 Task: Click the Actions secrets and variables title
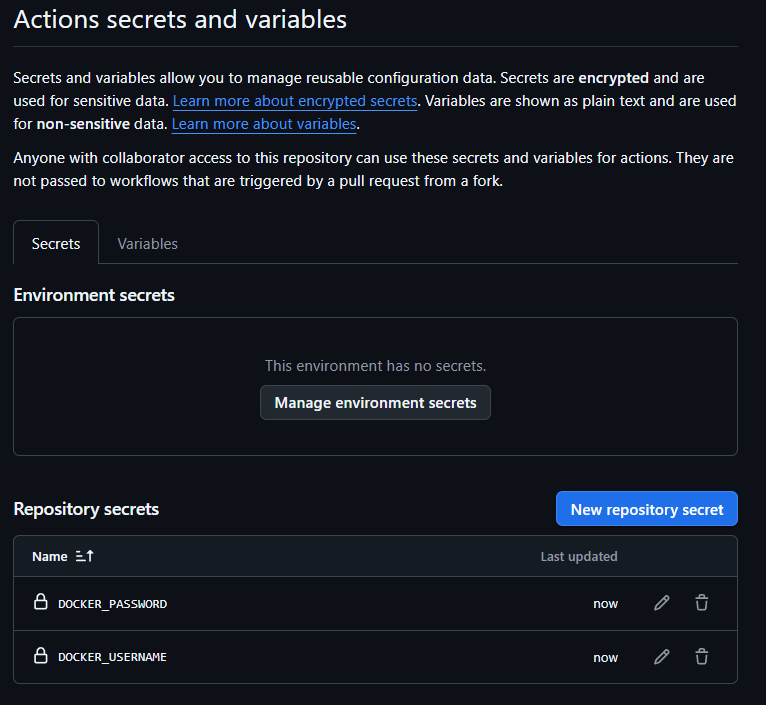click(180, 20)
